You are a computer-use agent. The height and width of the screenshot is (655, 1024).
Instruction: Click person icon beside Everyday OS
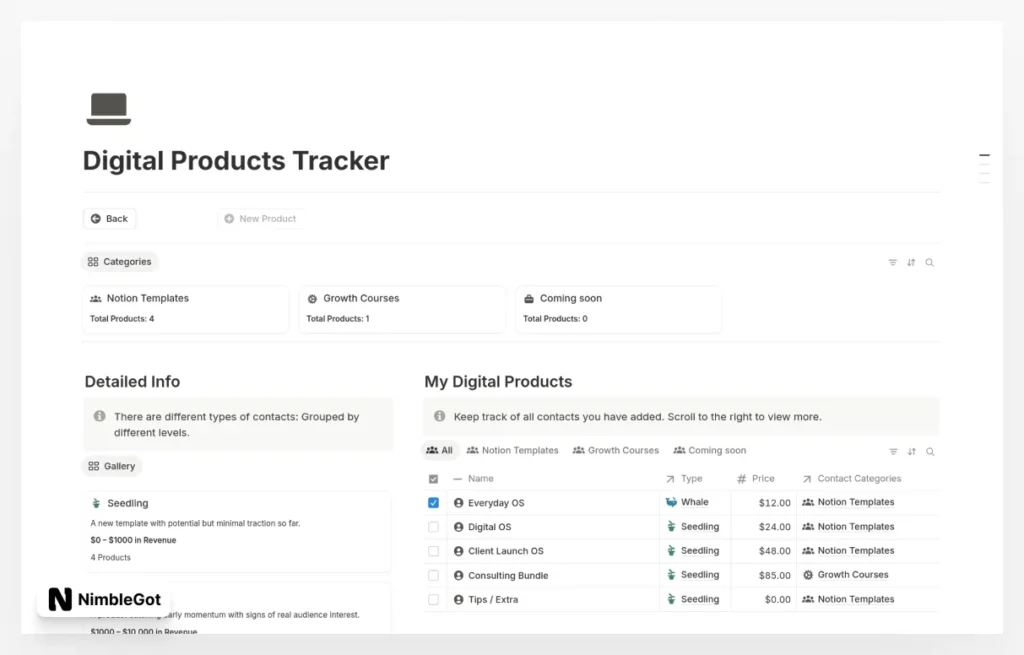[x=458, y=503]
